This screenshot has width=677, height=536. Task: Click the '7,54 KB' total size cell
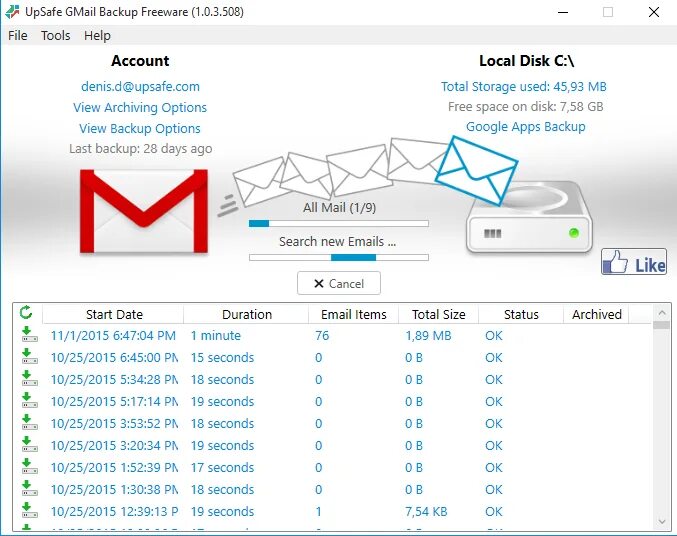tap(426, 512)
